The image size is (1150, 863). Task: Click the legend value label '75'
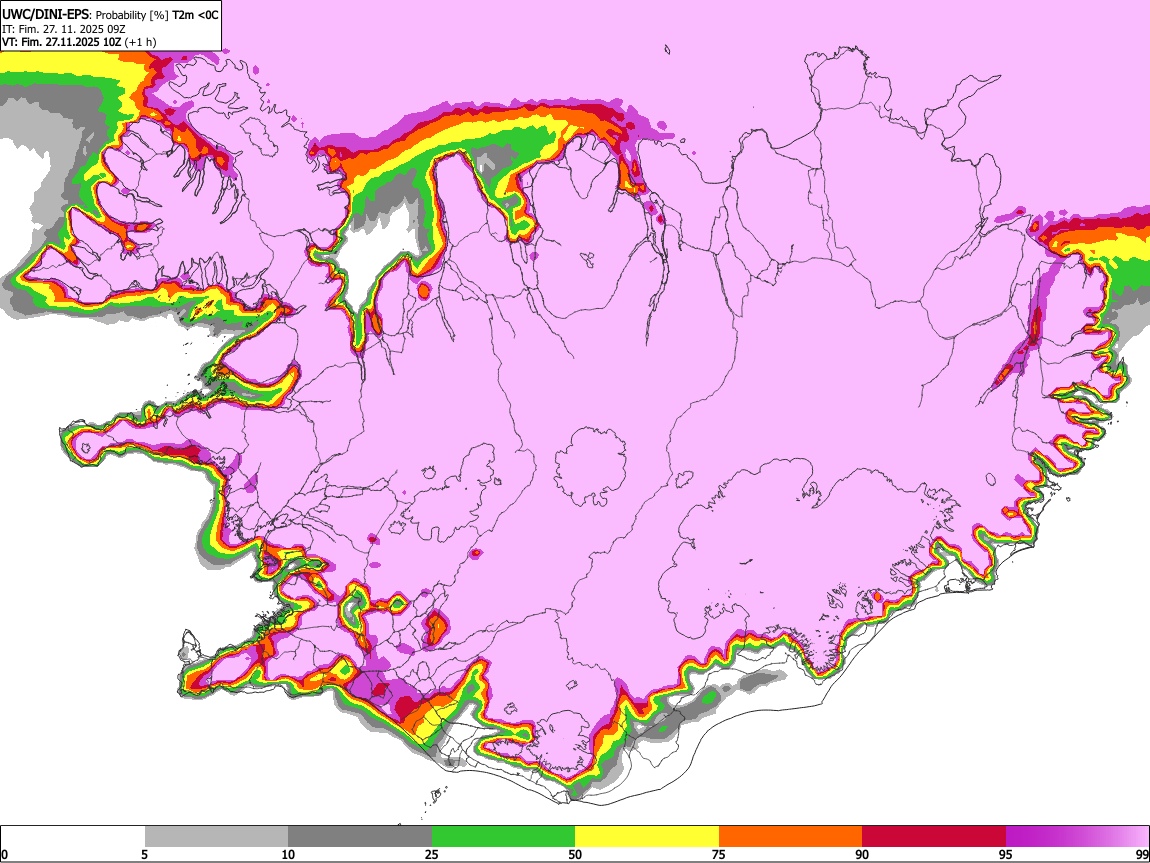[x=719, y=854]
